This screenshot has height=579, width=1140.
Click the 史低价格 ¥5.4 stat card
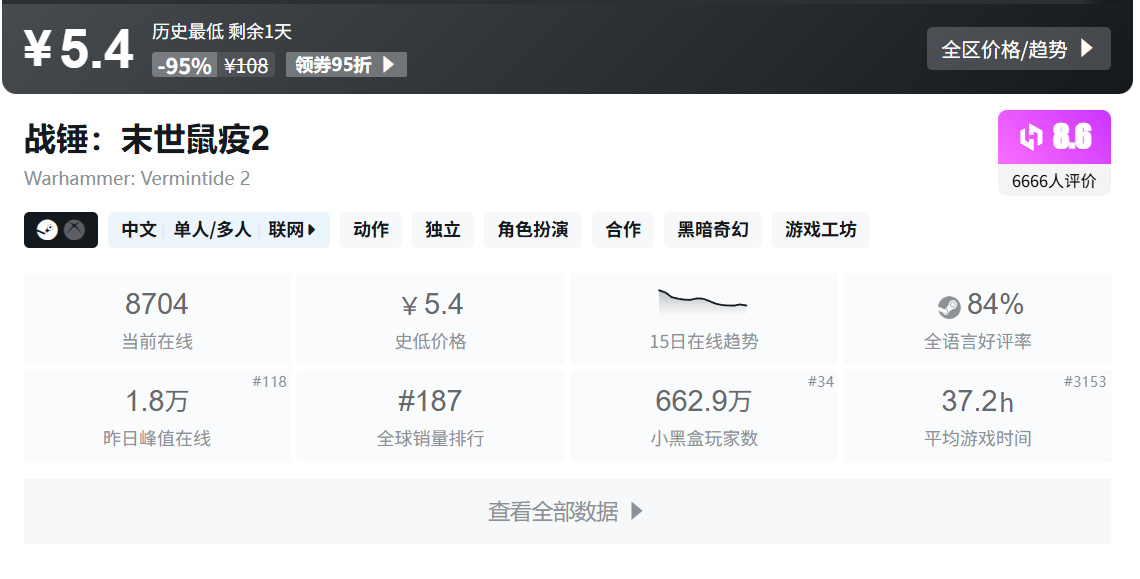tap(430, 319)
